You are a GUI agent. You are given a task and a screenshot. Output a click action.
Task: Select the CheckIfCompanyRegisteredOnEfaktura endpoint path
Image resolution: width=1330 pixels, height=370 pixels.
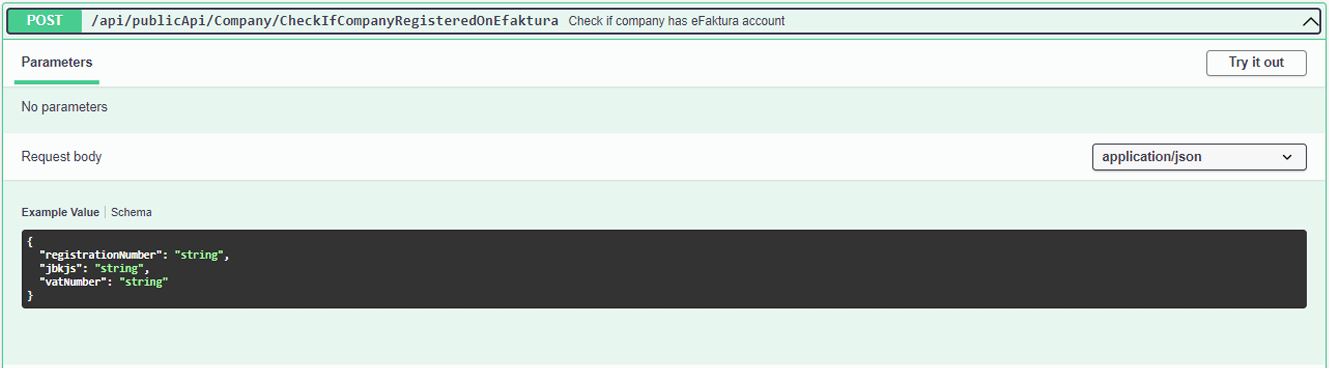[324, 20]
